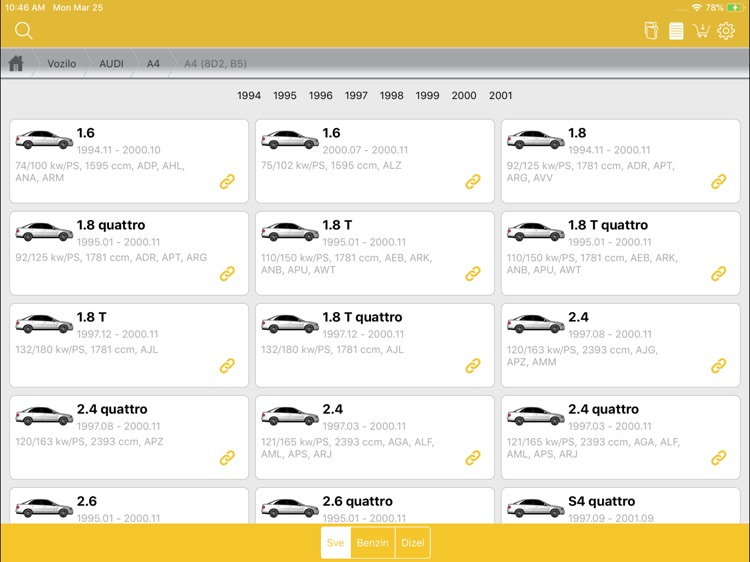Tap '132/180 kw/PS, 1781 ccm, AJL' under 1.8 T
The height and width of the screenshot is (562, 750).
[x=87, y=350]
